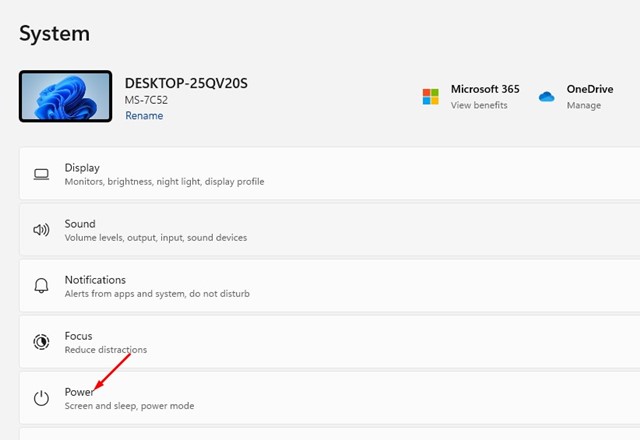The width and height of the screenshot is (640, 440).
Task: Open the Power settings label
Action: tap(79, 391)
